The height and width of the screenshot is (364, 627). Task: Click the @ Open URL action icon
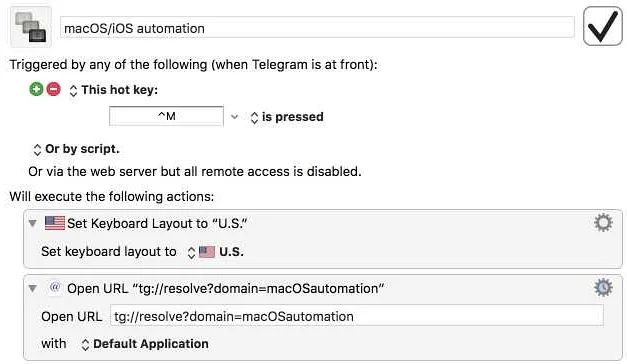[55, 288]
